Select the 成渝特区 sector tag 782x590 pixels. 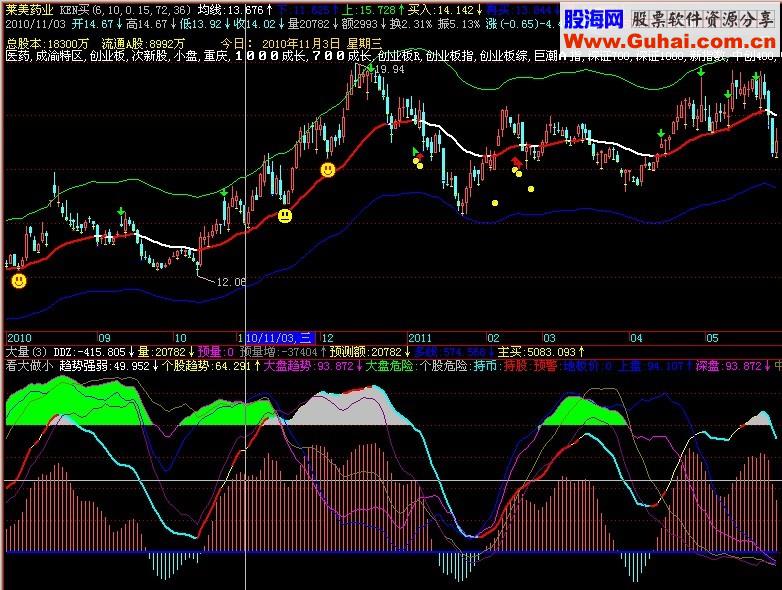pyautogui.click(x=58, y=56)
